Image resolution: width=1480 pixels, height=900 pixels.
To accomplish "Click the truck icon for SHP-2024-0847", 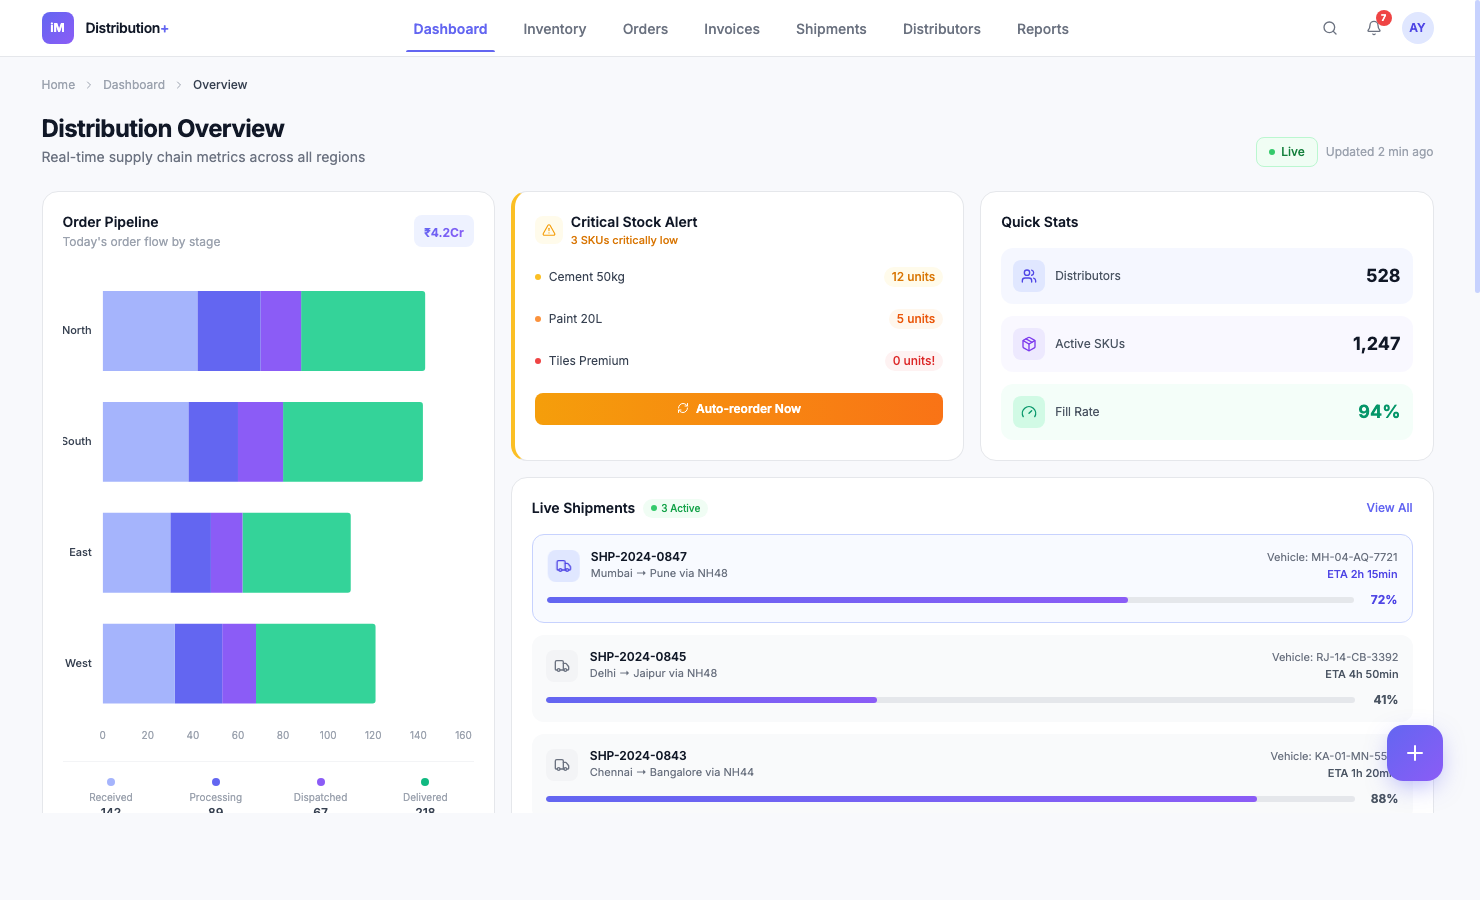I will pos(563,565).
